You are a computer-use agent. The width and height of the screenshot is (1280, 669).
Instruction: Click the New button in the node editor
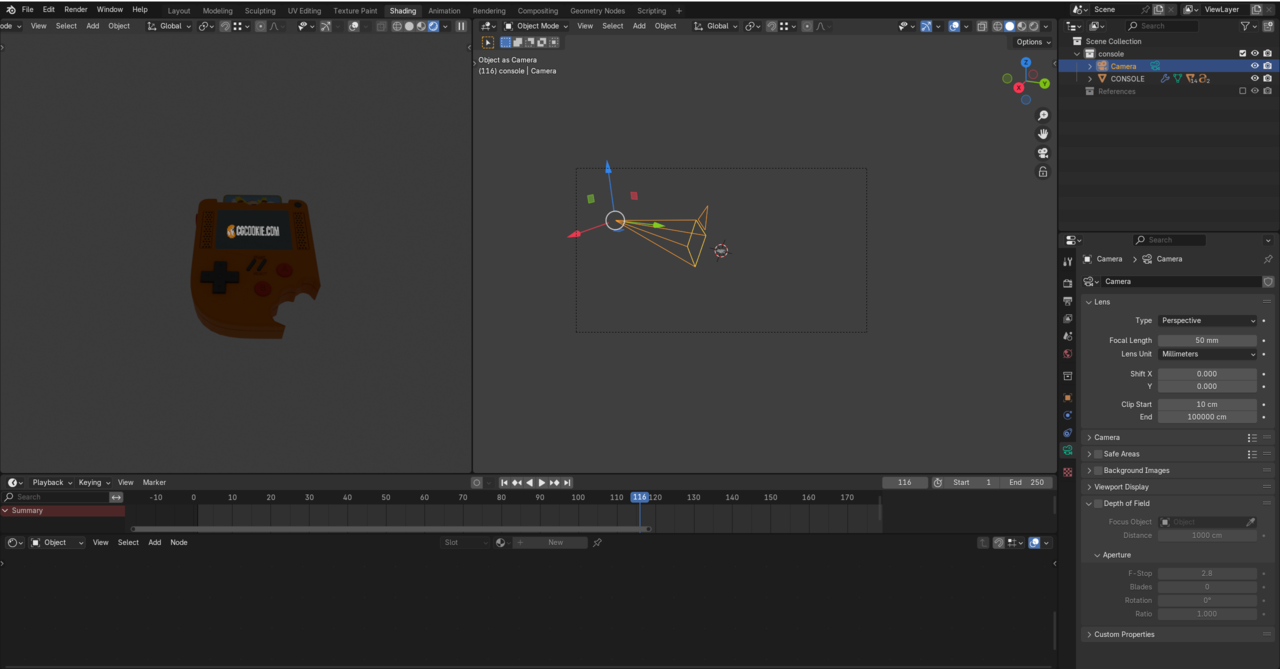555,542
